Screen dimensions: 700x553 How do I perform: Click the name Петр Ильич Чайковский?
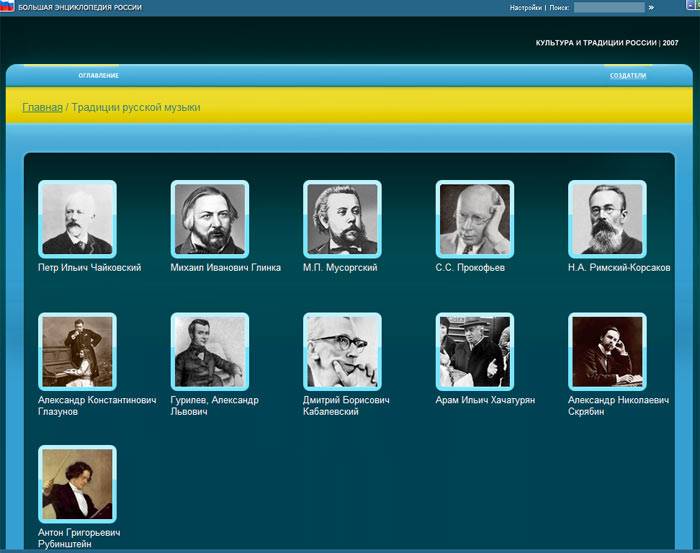(x=89, y=268)
